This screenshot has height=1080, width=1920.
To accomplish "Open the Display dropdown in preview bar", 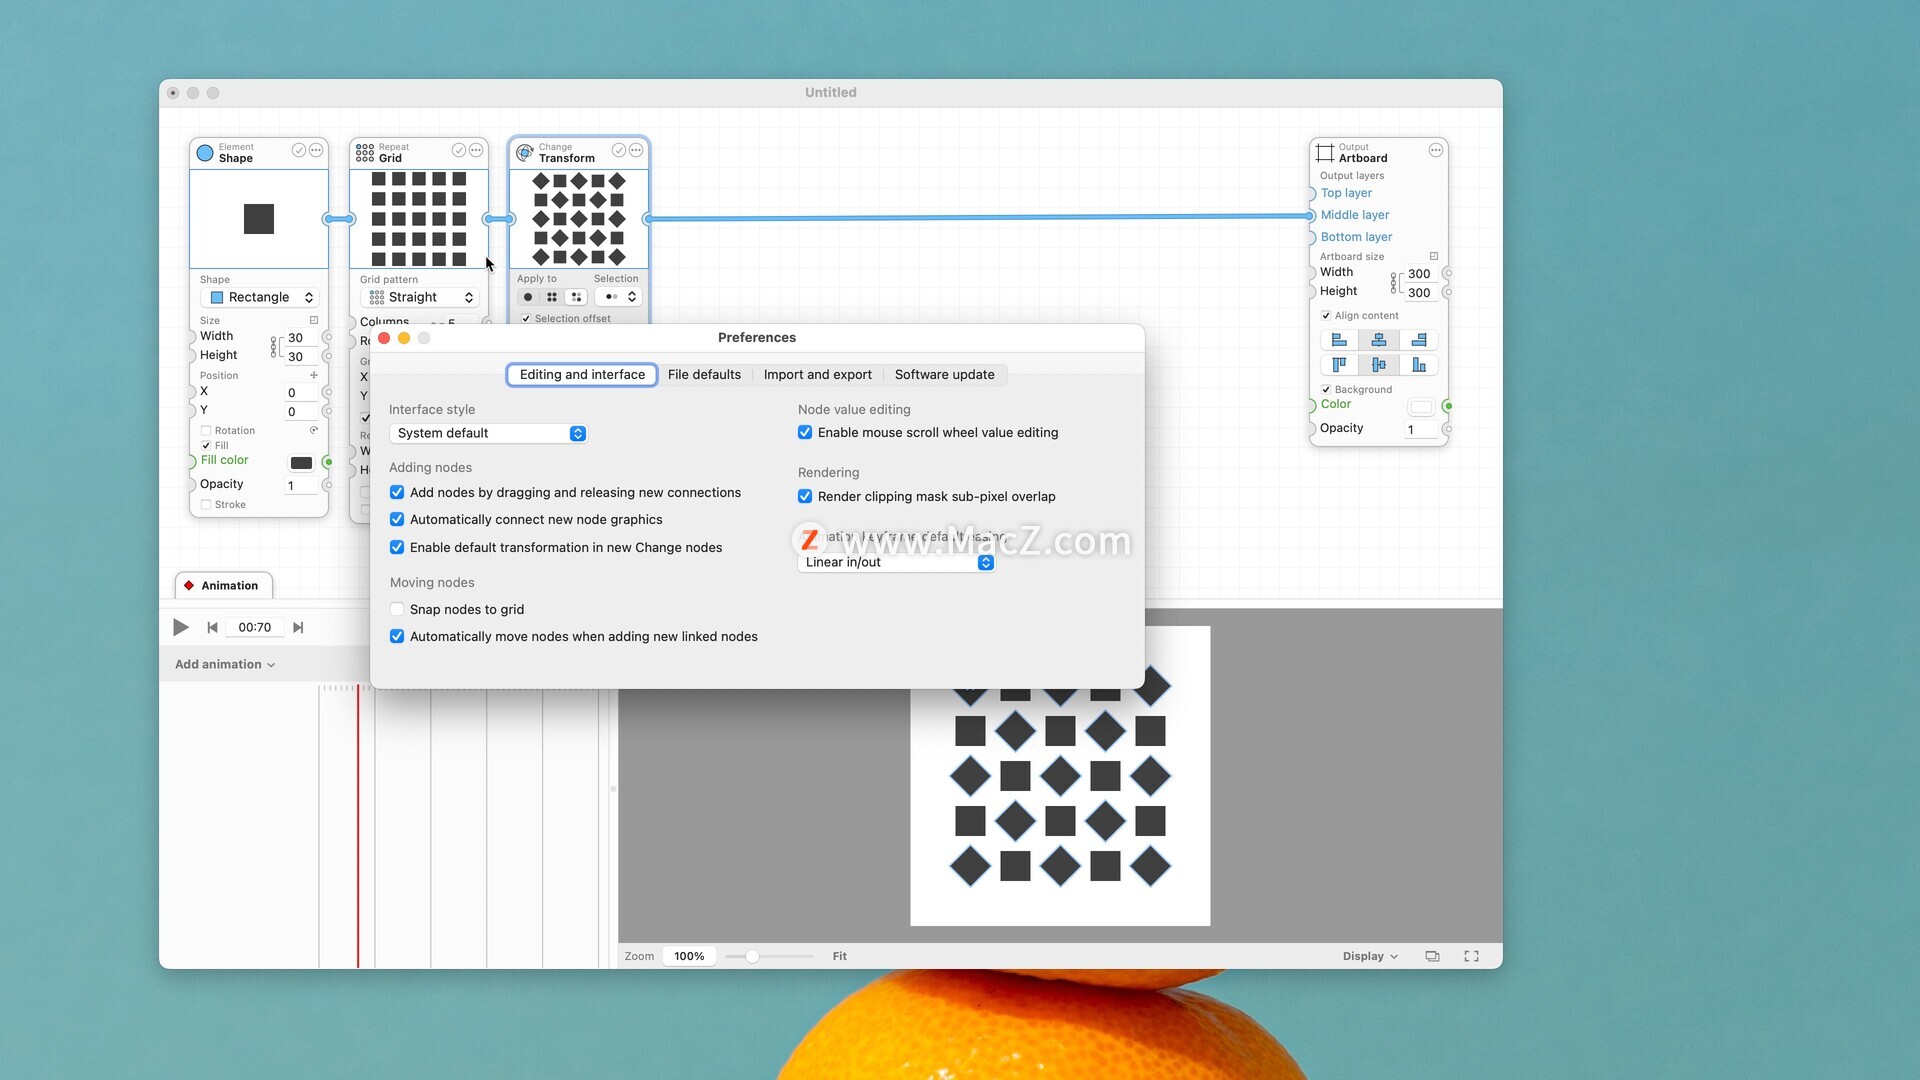I will [1370, 956].
